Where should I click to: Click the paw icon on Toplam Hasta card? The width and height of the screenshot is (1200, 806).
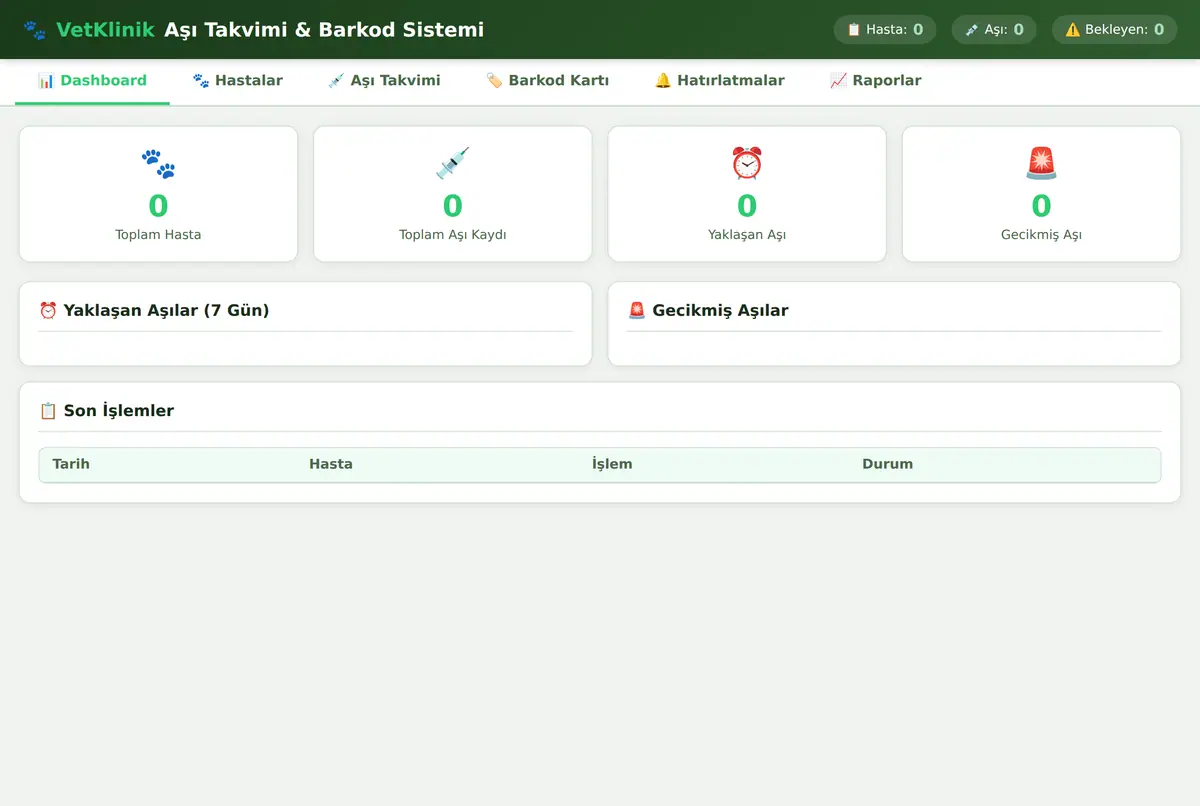(x=158, y=163)
